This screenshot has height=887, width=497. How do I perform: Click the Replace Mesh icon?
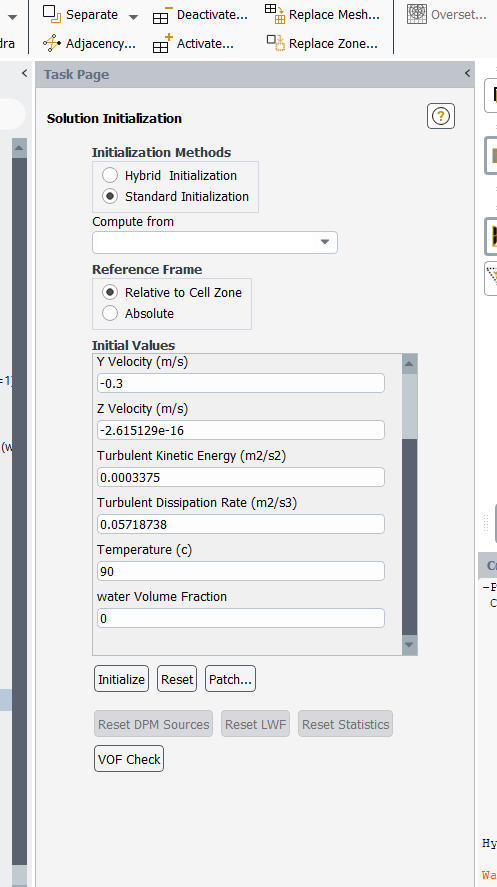pyautogui.click(x=275, y=14)
